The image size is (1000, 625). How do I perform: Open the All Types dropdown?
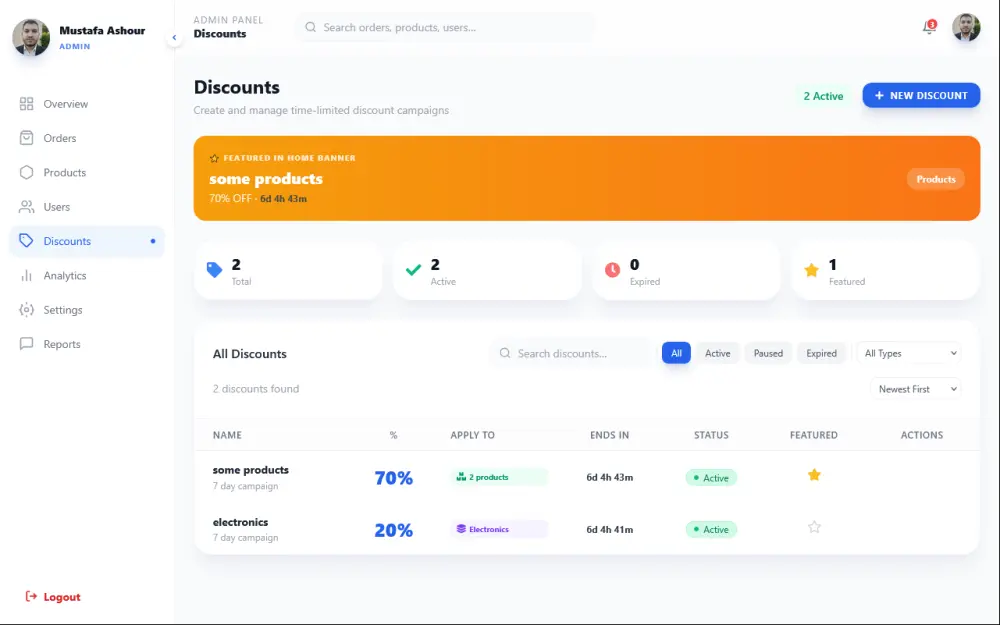[x=908, y=353]
